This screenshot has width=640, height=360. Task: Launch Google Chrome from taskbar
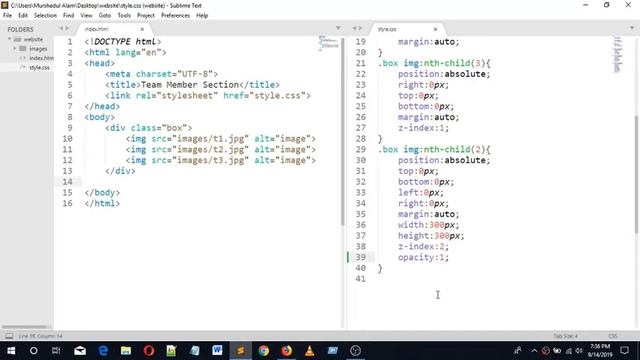pos(264,351)
